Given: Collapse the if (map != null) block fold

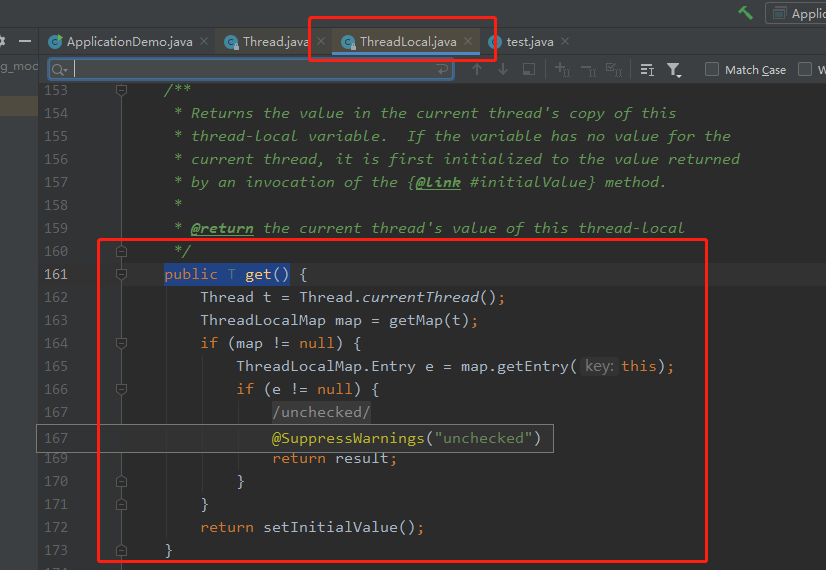Looking at the screenshot, I should (x=122, y=343).
